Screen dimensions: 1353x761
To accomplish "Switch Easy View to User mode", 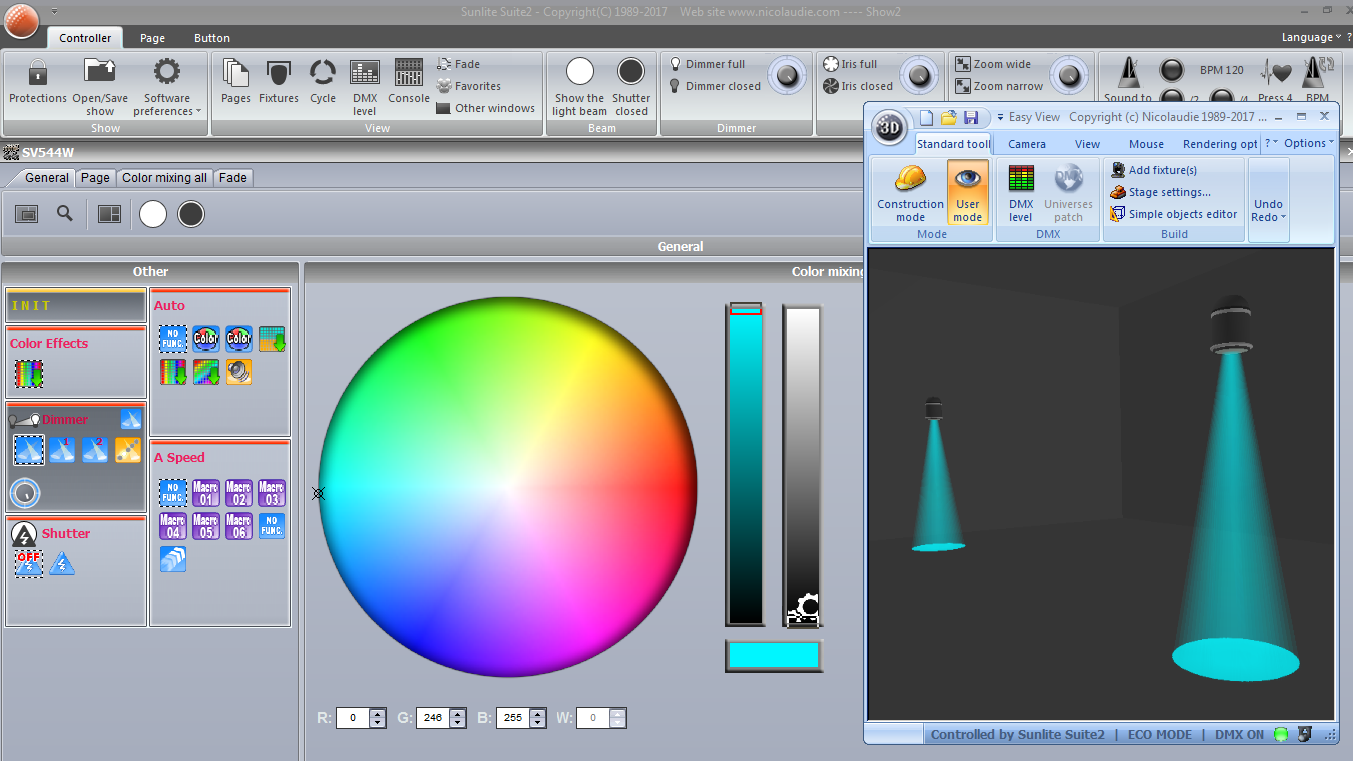I will [967, 193].
